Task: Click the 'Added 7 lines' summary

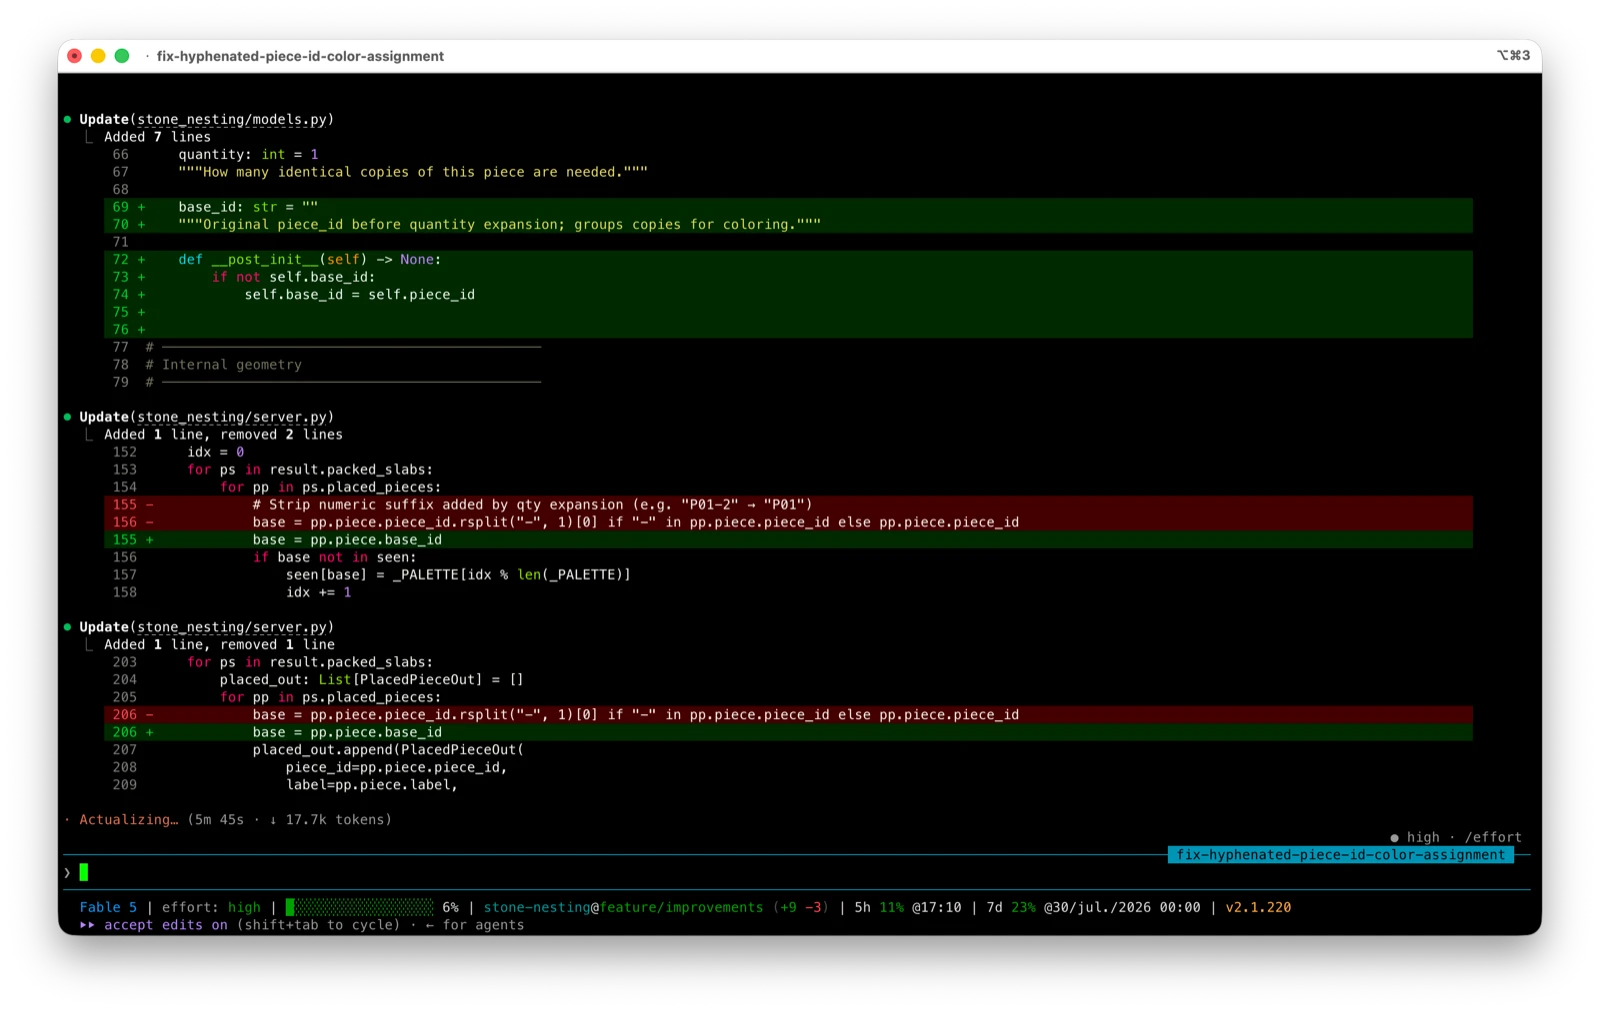Action: pyautogui.click(x=157, y=137)
